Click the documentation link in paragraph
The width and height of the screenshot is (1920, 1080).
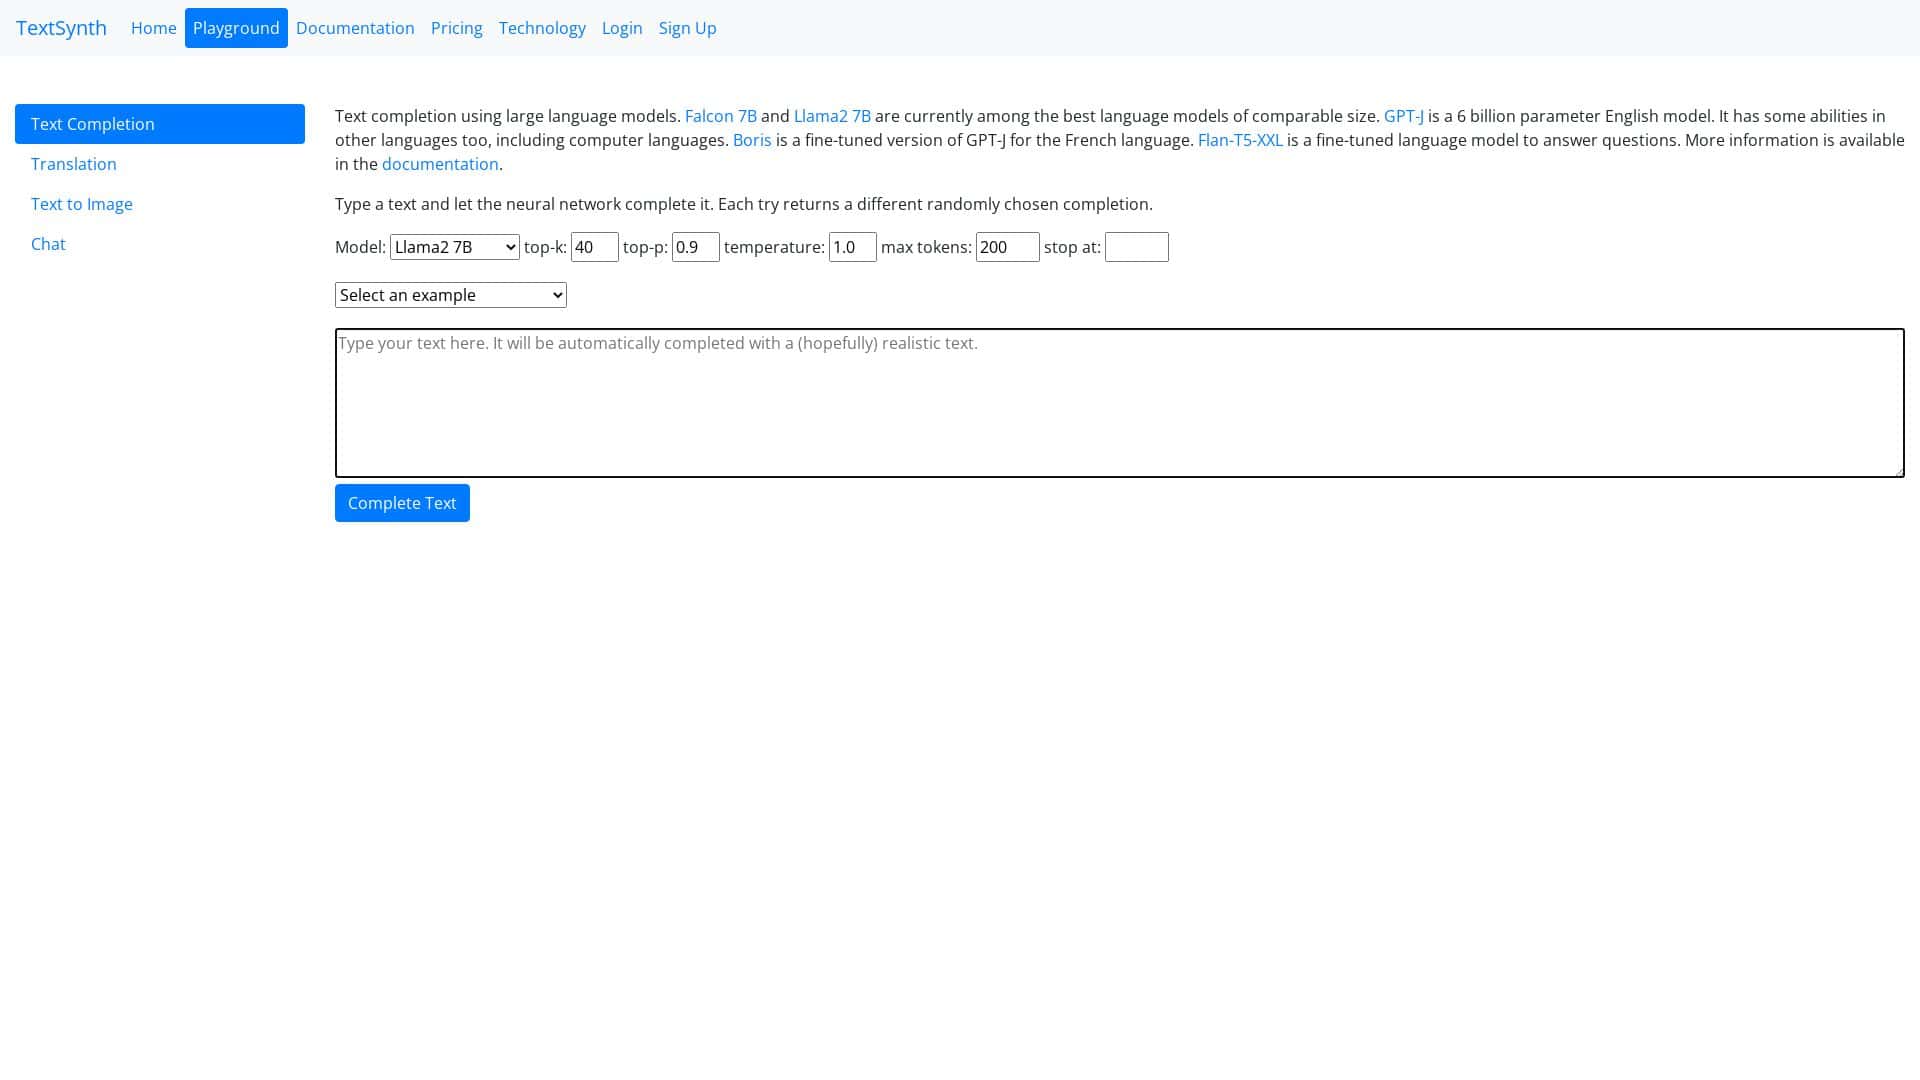(440, 164)
